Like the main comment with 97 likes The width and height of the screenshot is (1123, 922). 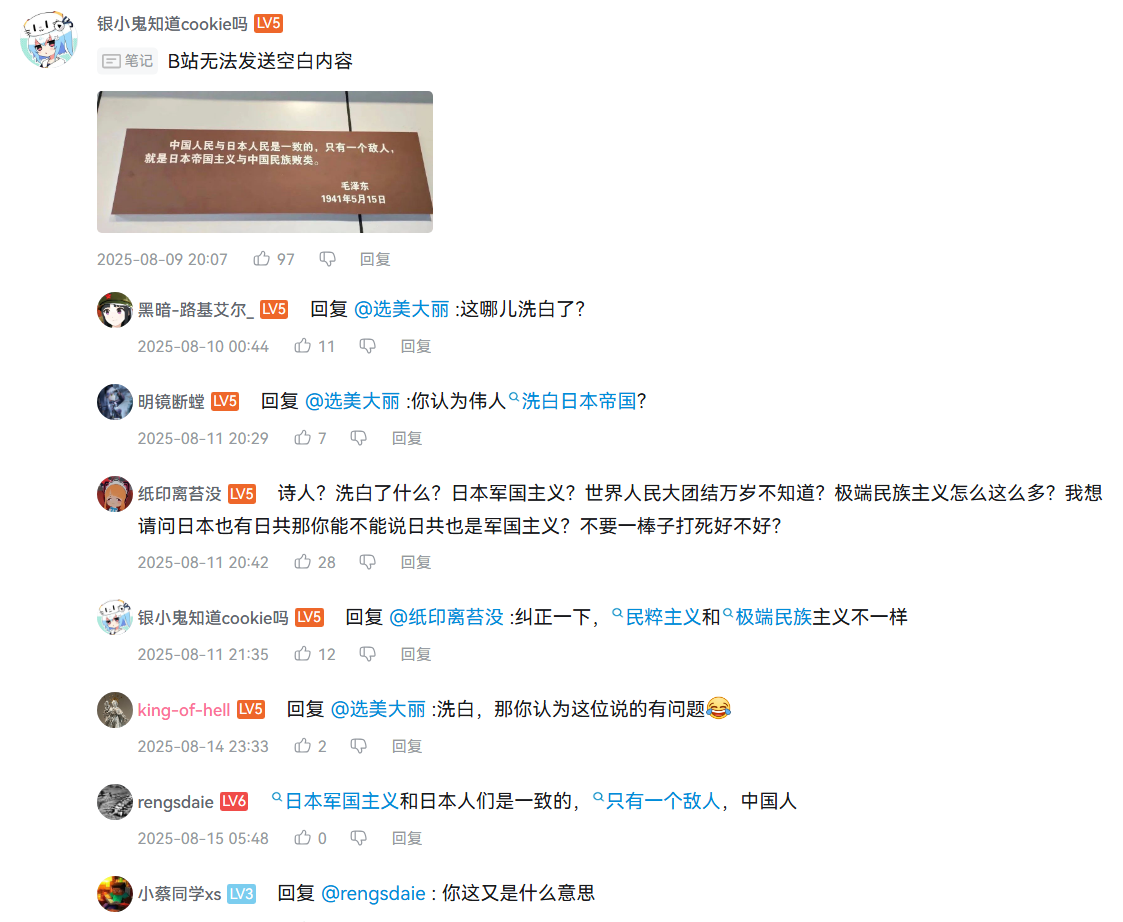coord(262,259)
